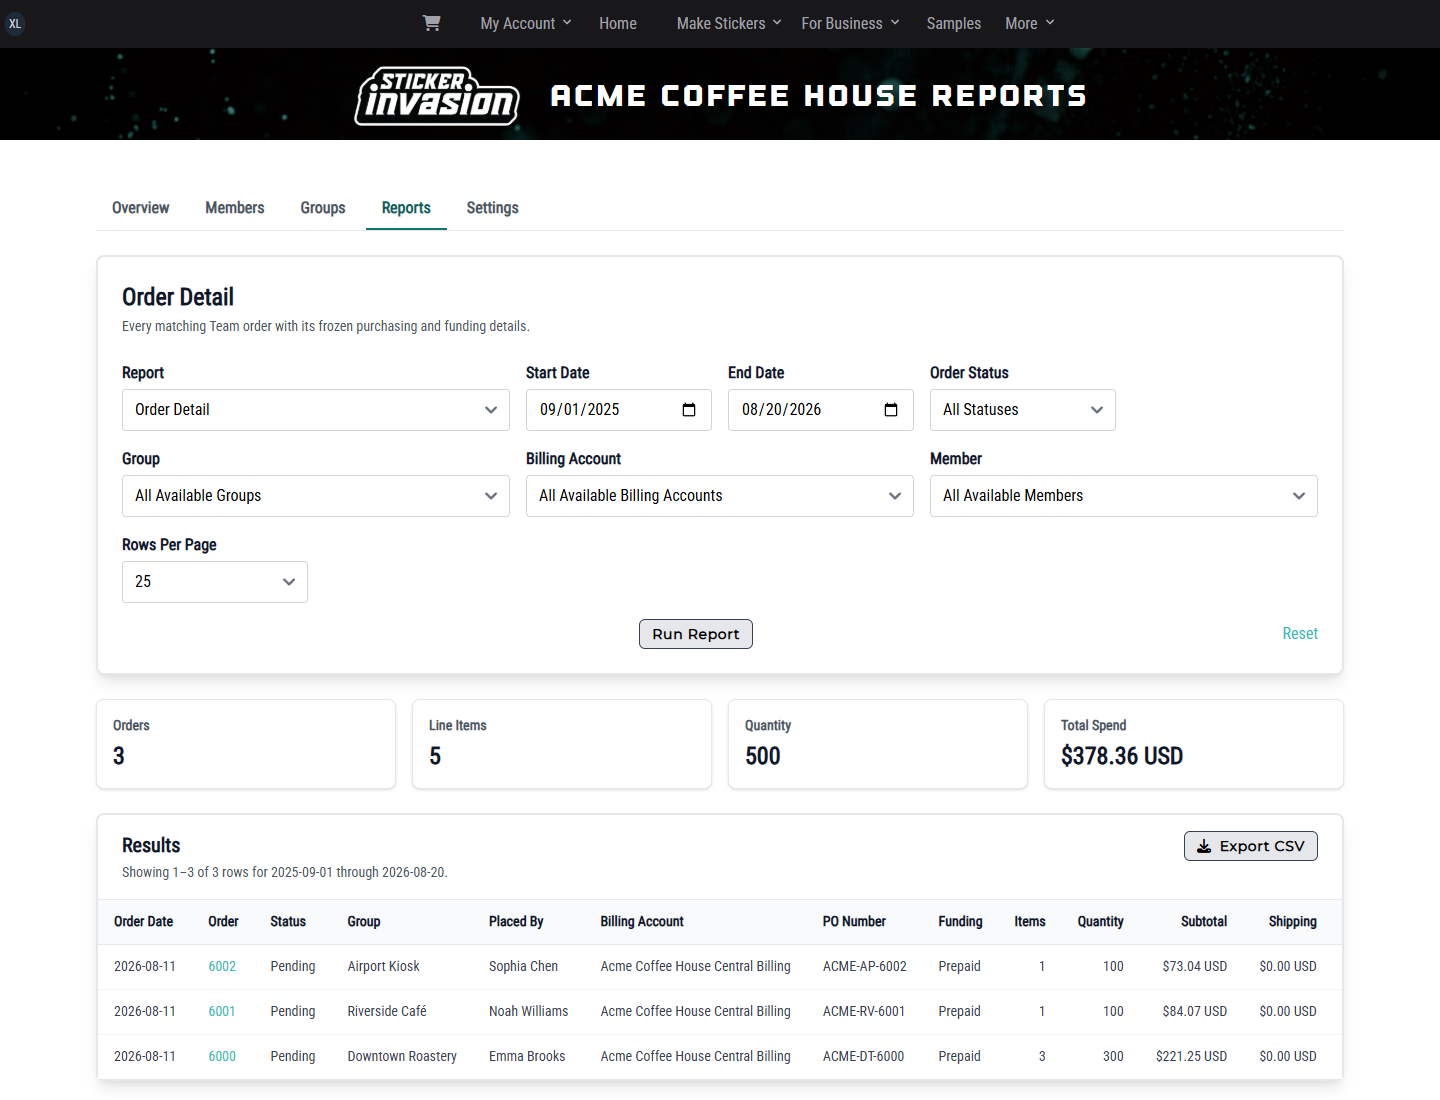Switch to the Members tab
This screenshot has width=1440, height=1100.
click(x=235, y=208)
